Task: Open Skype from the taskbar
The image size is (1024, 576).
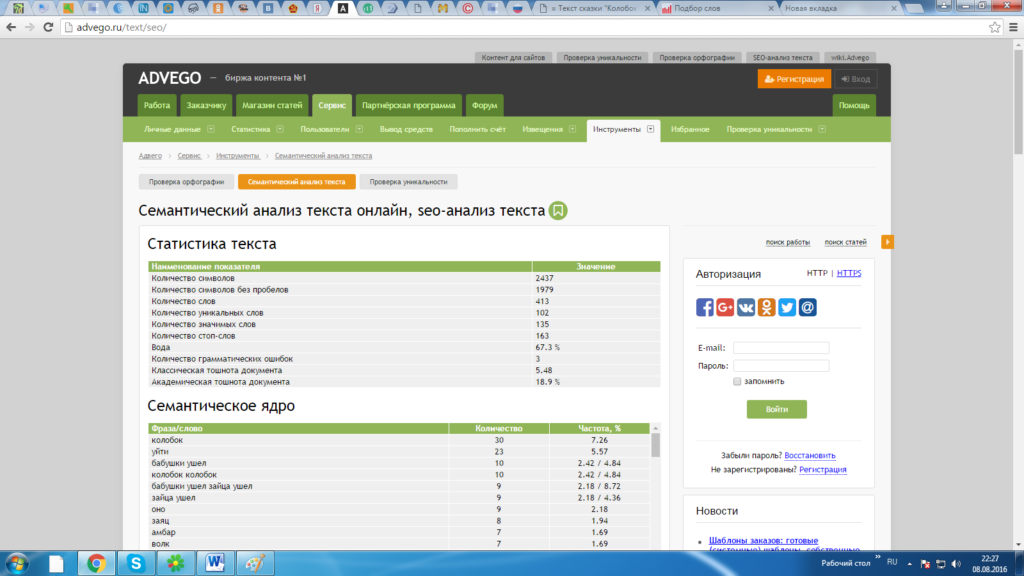Action: [x=136, y=563]
